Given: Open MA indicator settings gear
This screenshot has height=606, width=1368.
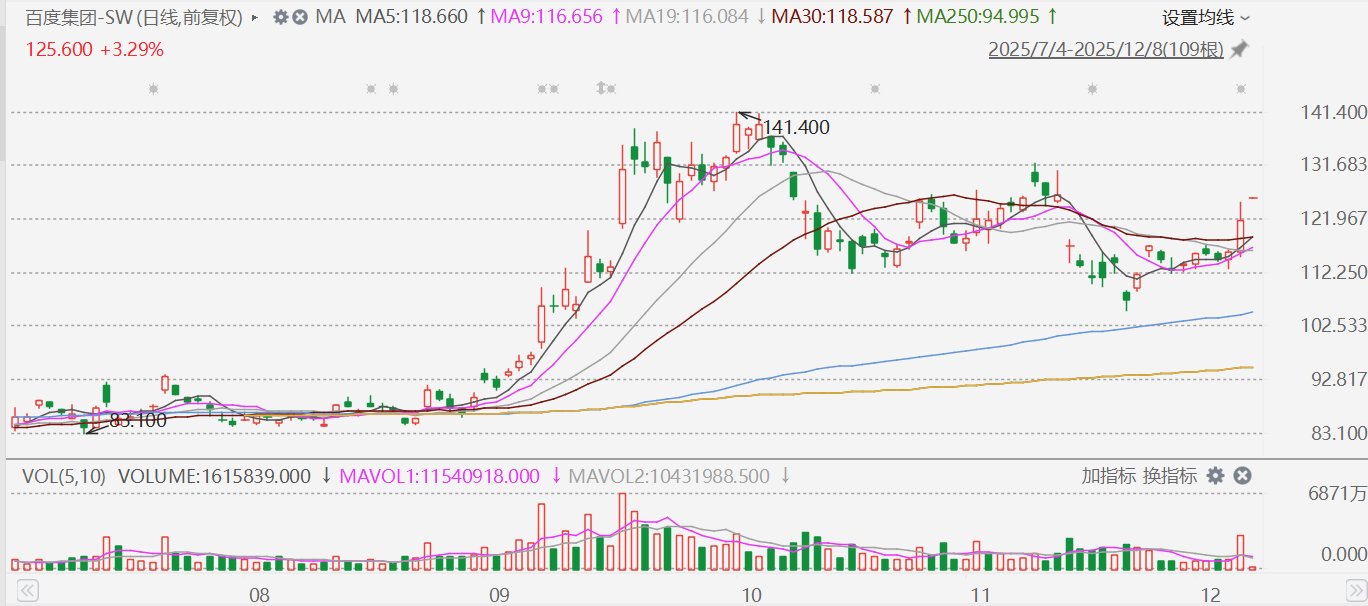Looking at the screenshot, I should (x=280, y=17).
